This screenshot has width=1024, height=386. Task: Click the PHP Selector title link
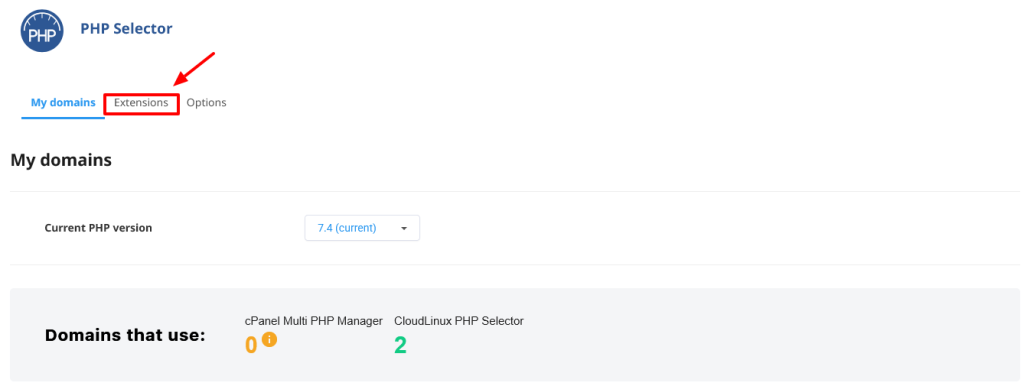click(127, 29)
